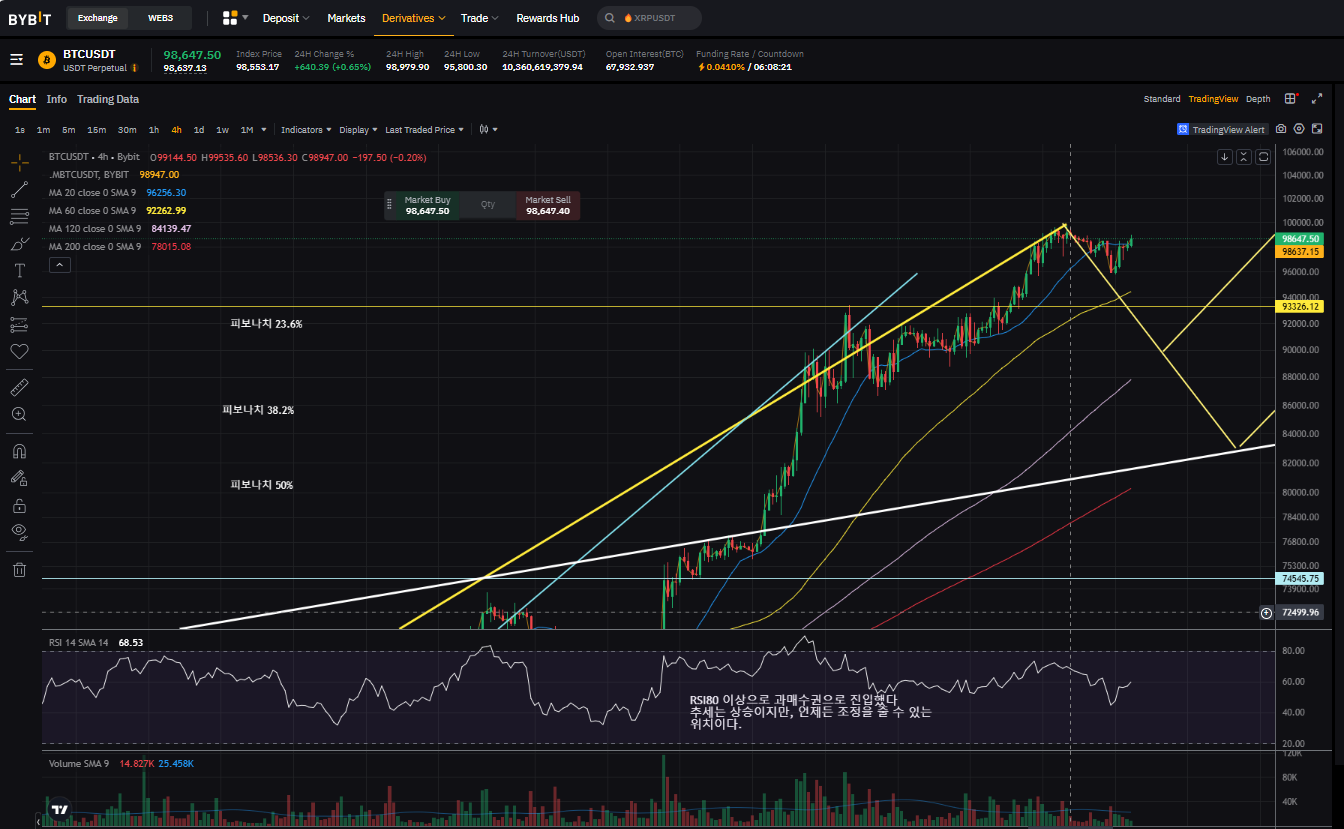Screen dimensions: 1344x829
Task: Click the Market Sell button
Action: coord(547,206)
